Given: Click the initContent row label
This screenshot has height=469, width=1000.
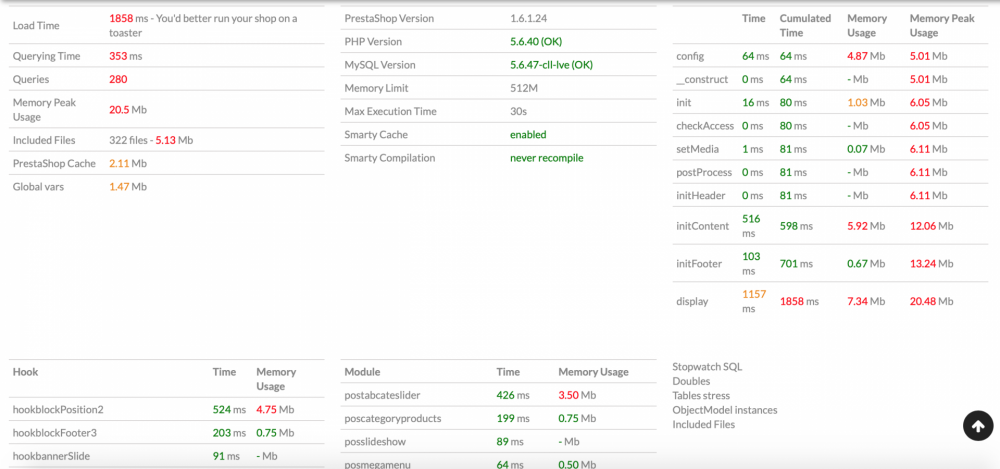Looking at the screenshot, I should click(x=702, y=226).
